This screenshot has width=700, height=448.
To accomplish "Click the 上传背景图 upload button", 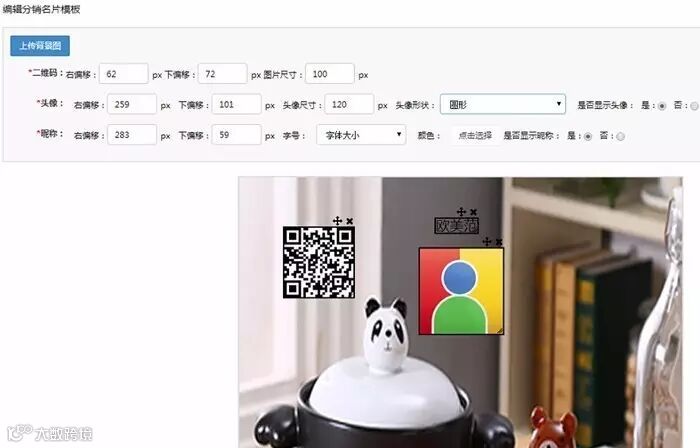I will (40, 46).
